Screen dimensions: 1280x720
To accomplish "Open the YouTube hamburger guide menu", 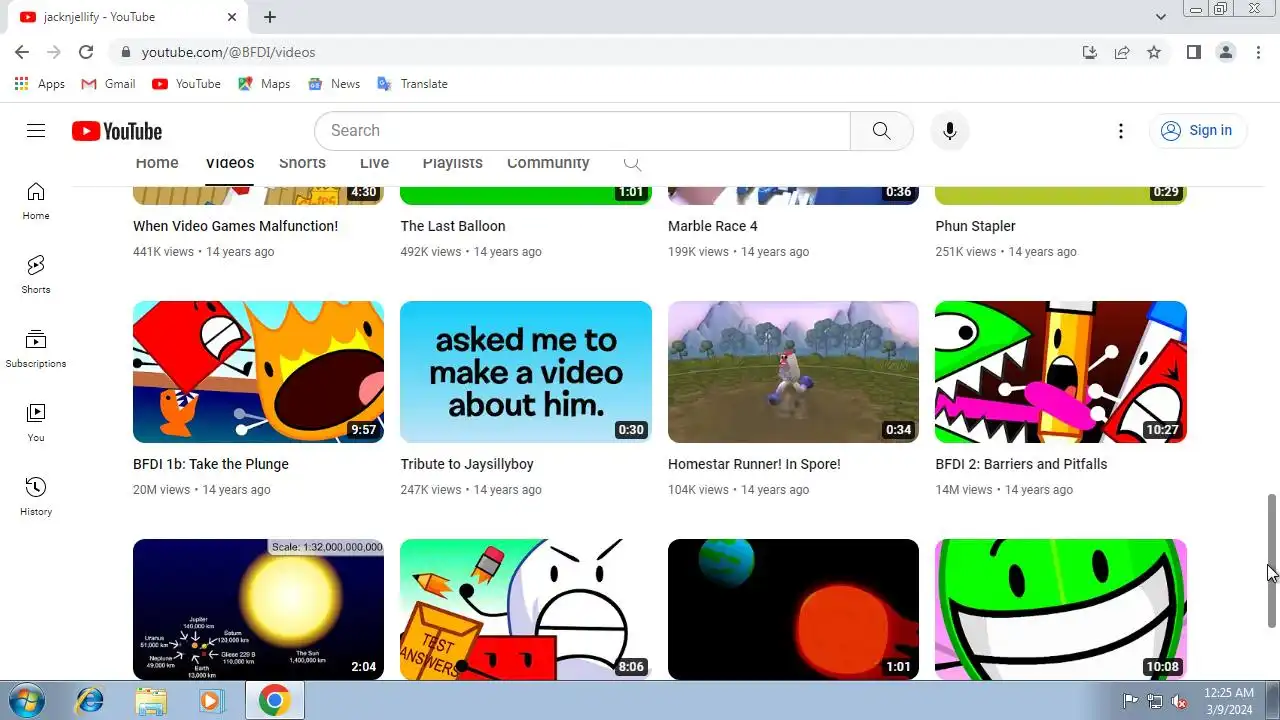I will point(36,131).
